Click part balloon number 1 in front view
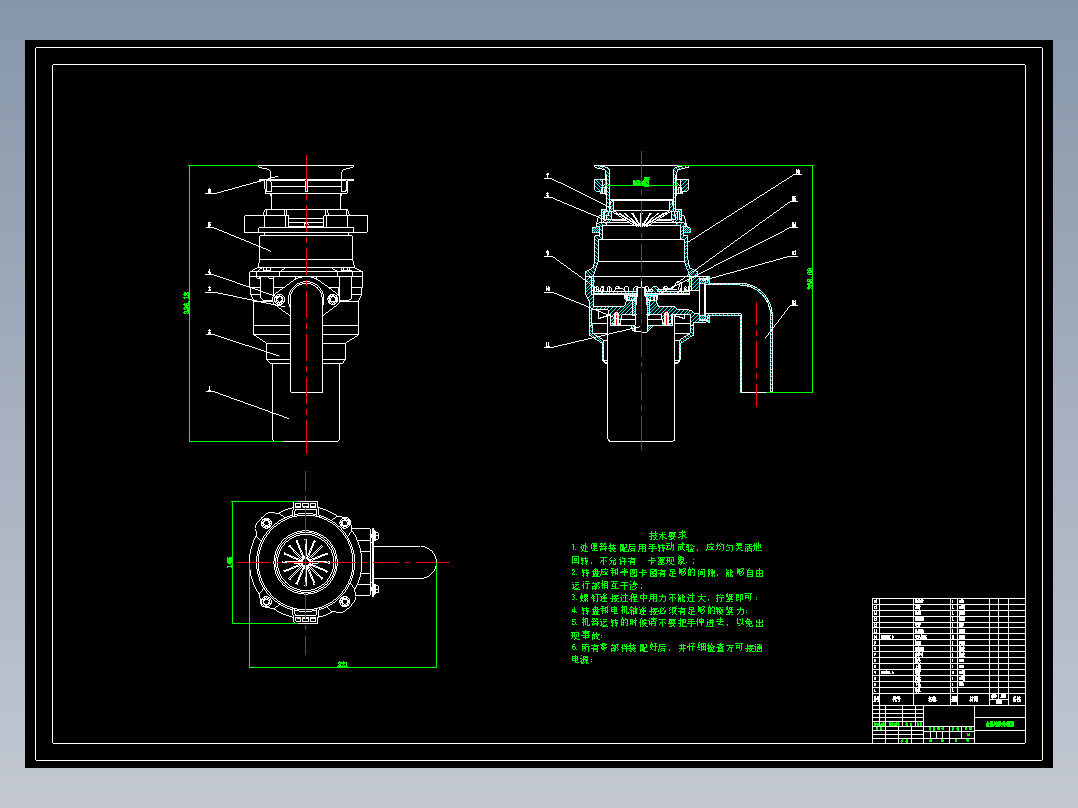 [209, 389]
